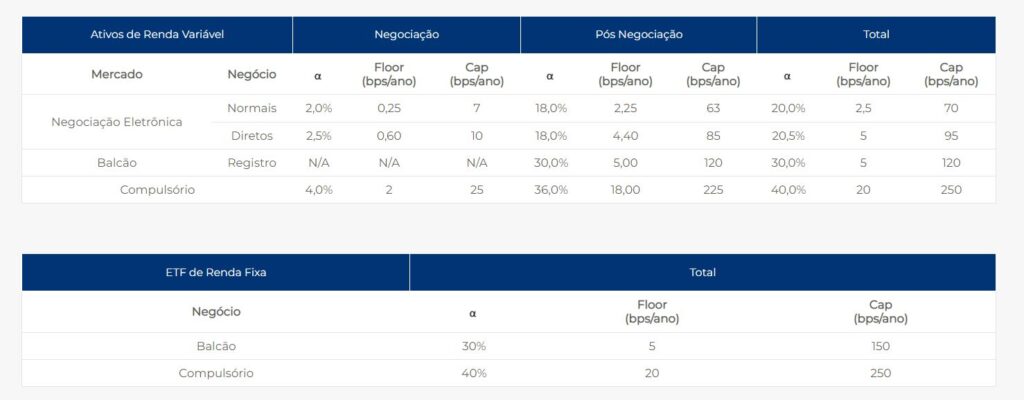Click the 36,0% Pós Negociação alpha value
The image size is (1024, 400).
[x=551, y=190]
